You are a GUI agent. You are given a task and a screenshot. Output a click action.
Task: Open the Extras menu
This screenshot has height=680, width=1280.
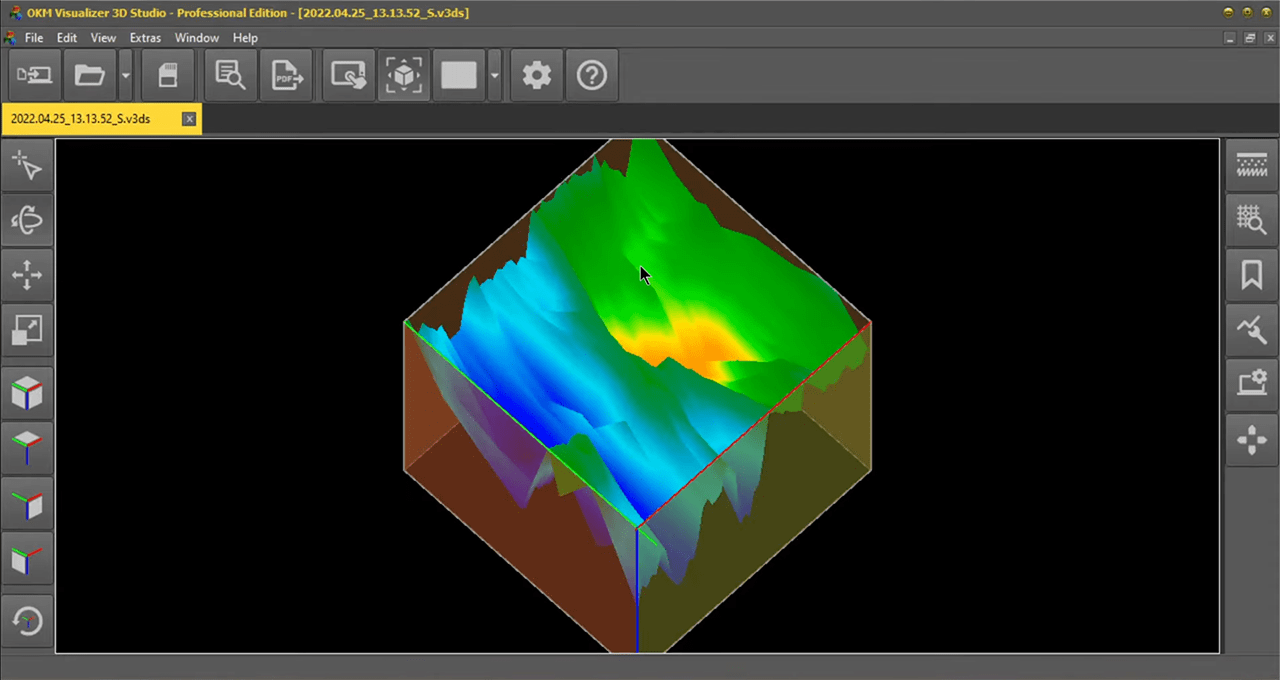[145, 38]
